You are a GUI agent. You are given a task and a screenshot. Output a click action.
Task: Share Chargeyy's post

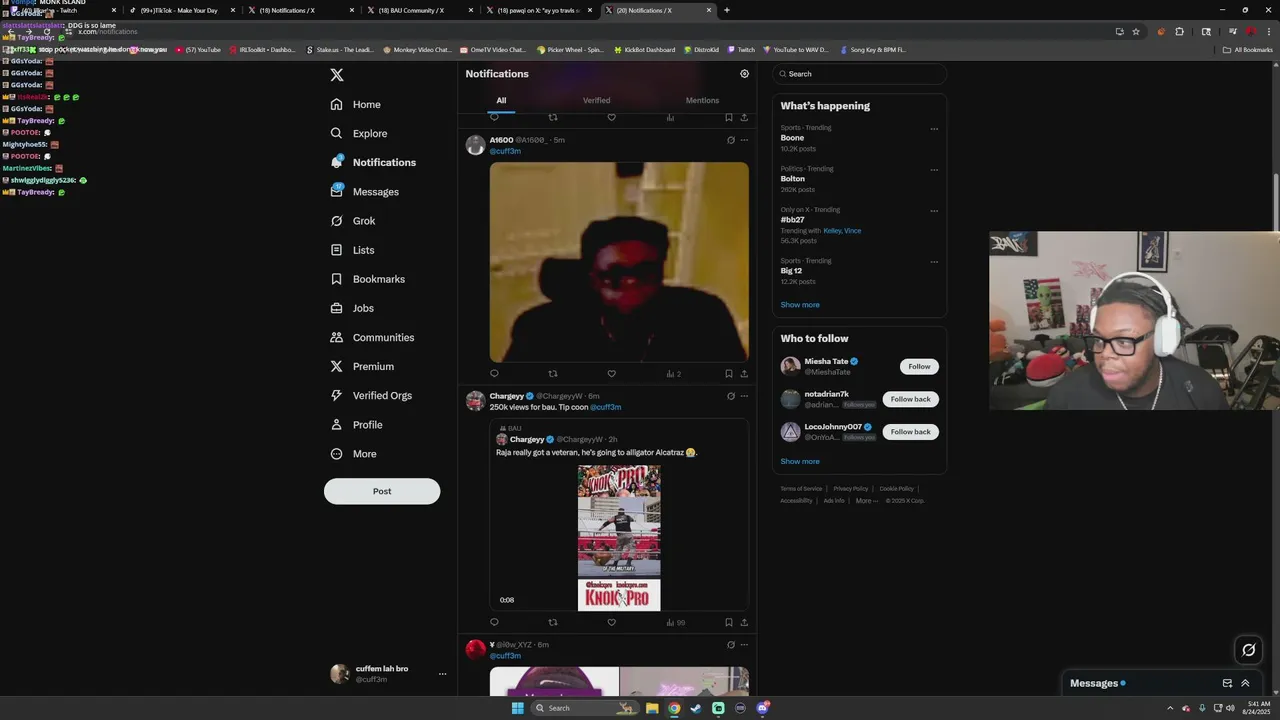pyautogui.click(x=744, y=622)
